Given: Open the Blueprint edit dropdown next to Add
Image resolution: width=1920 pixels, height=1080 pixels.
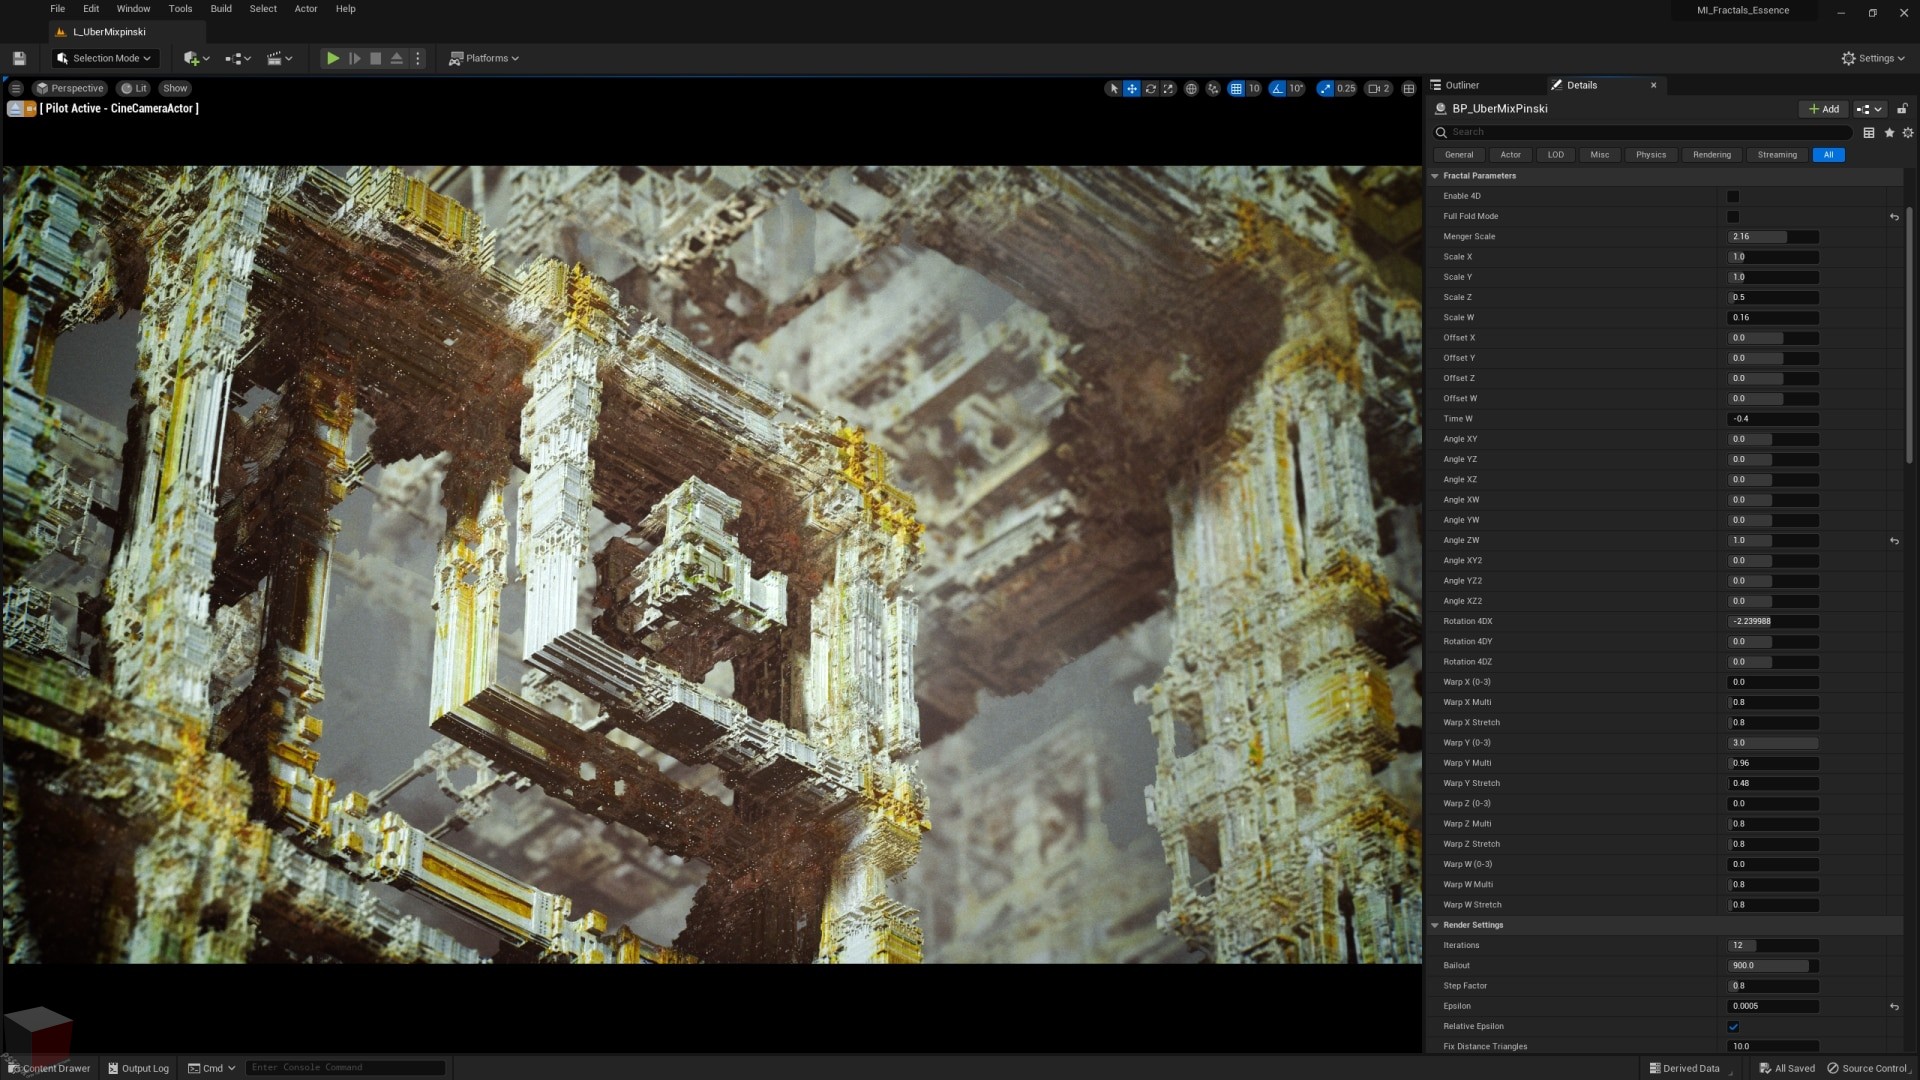Looking at the screenshot, I should (x=1869, y=109).
